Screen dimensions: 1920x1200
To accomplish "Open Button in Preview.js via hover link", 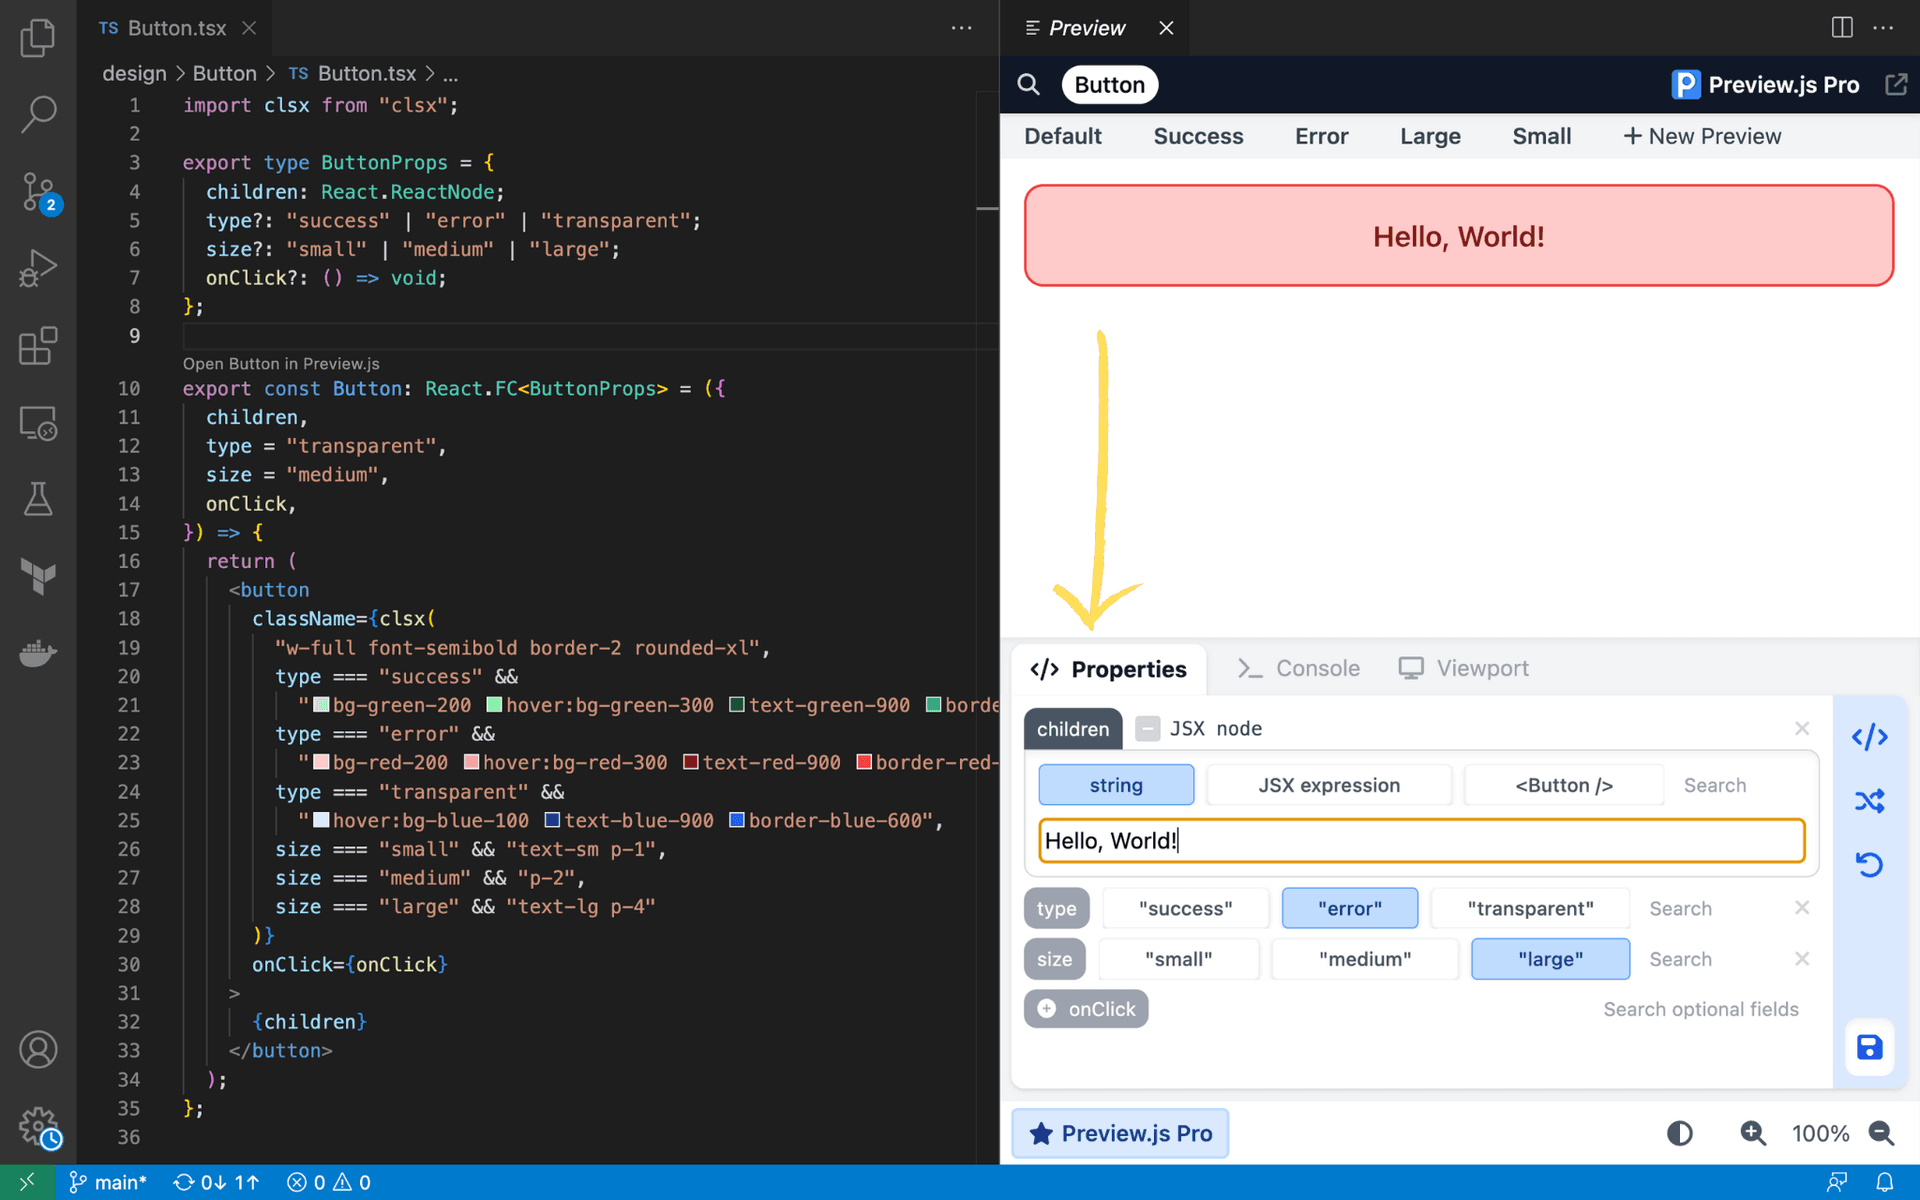I will [283, 362].
